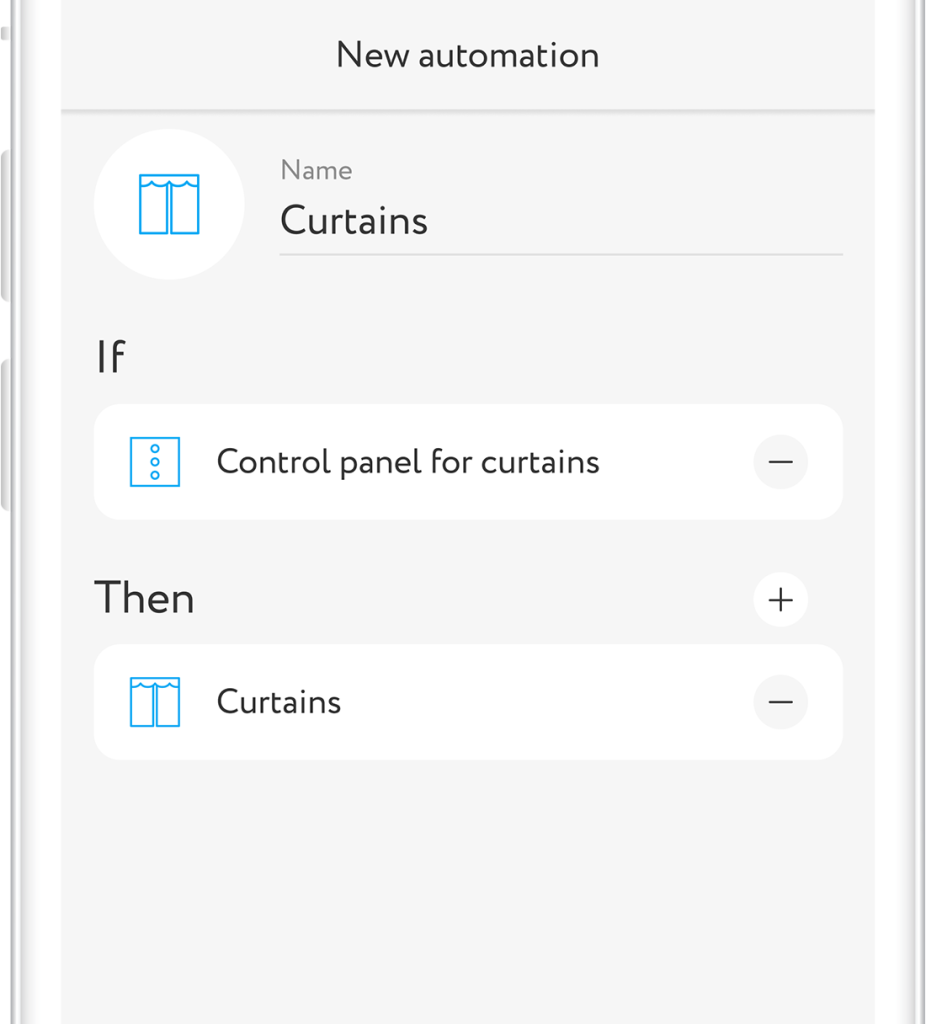Click the Then section heading
926x1024 pixels.
(144, 599)
